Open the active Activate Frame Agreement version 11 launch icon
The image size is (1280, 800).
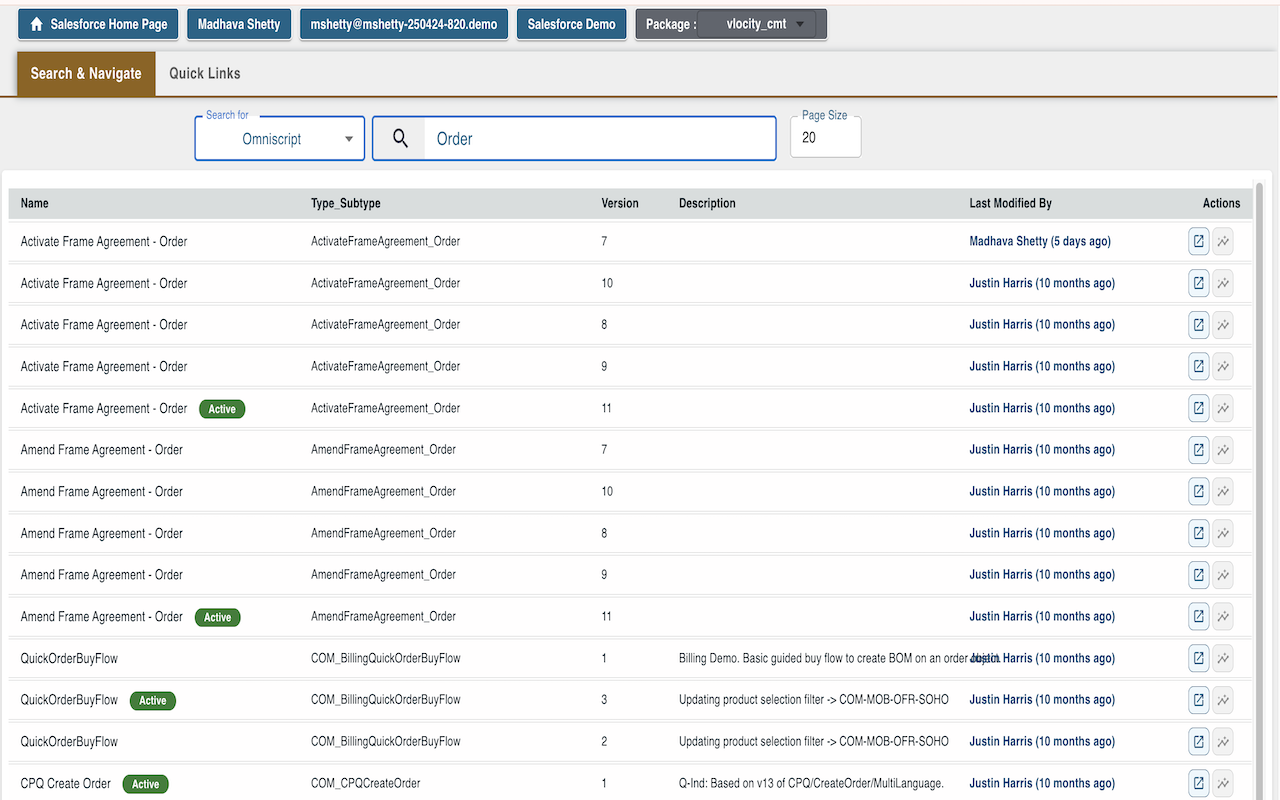click(x=1198, y=408)
